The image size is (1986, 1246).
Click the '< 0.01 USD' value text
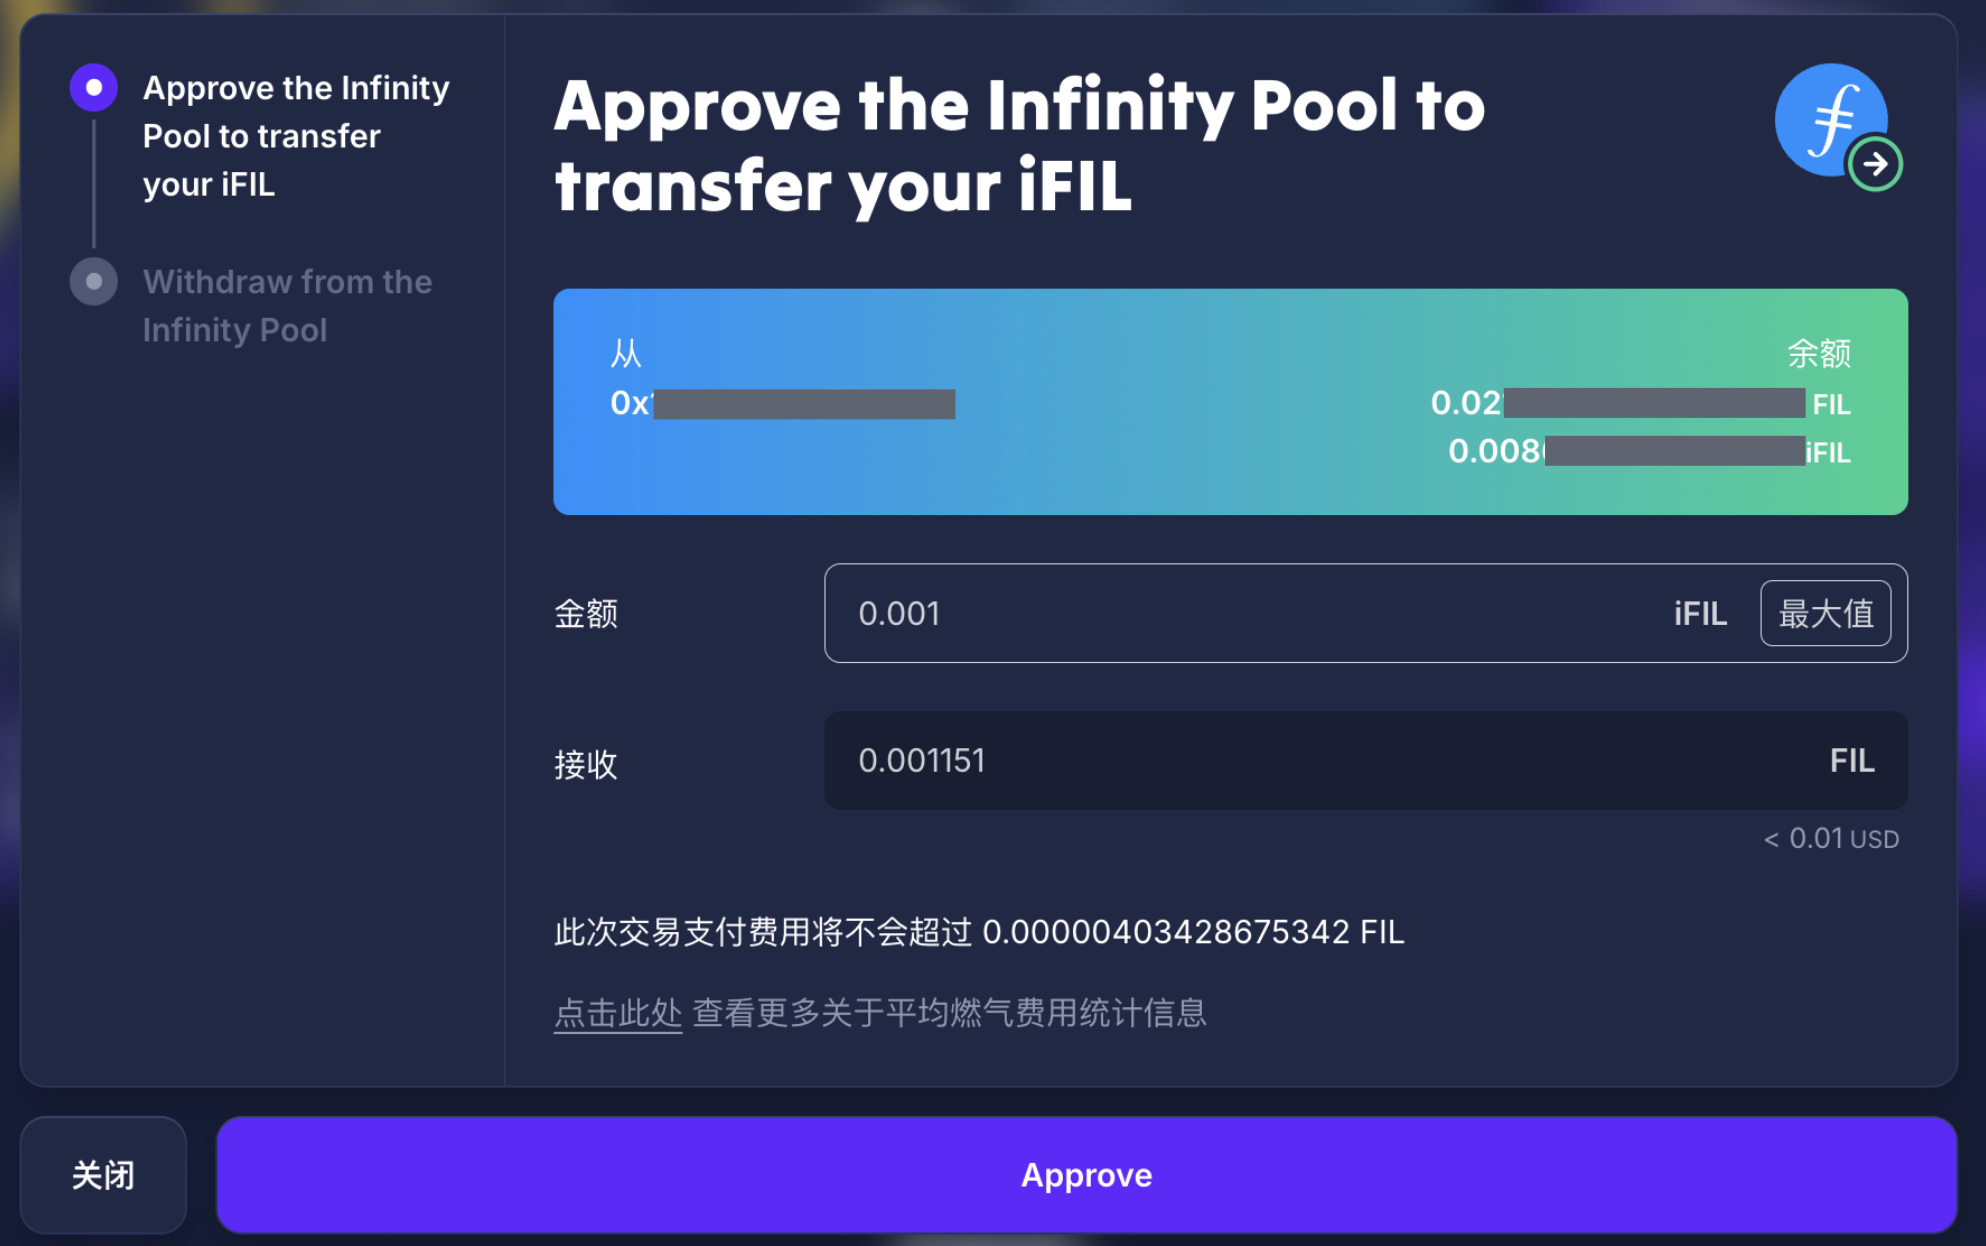[1831, 839]
